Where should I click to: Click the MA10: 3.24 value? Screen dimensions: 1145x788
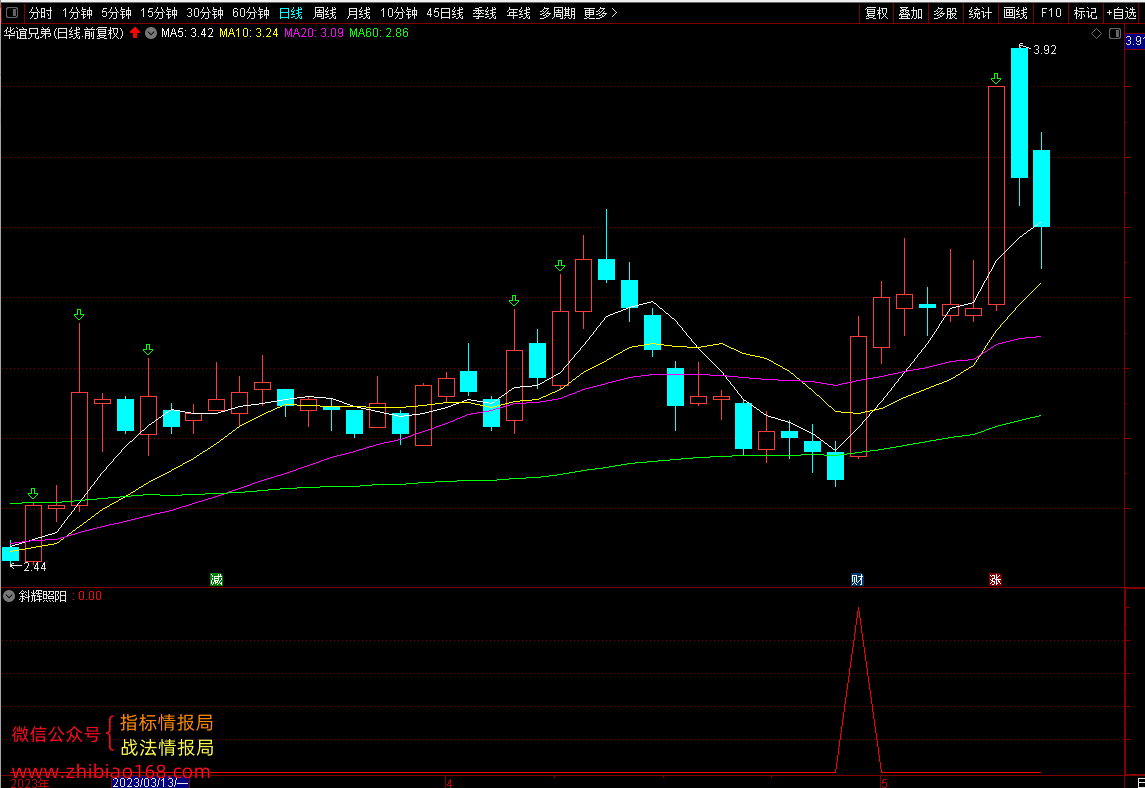tap(249, 33)
